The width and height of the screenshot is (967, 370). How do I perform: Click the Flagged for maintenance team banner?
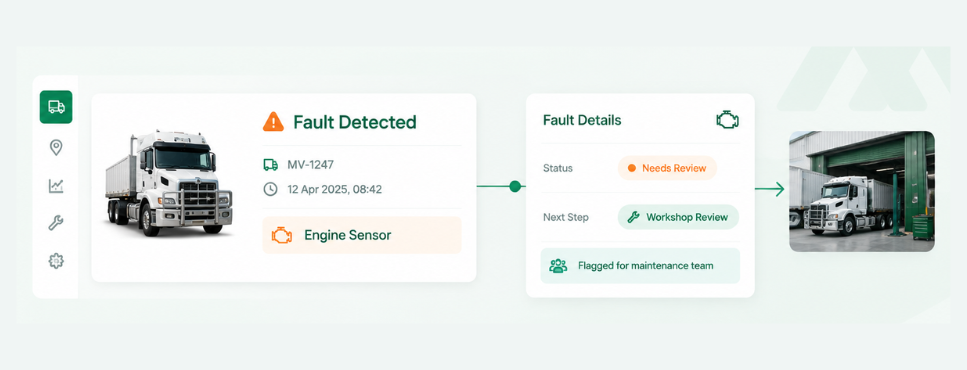coord(640,266)
